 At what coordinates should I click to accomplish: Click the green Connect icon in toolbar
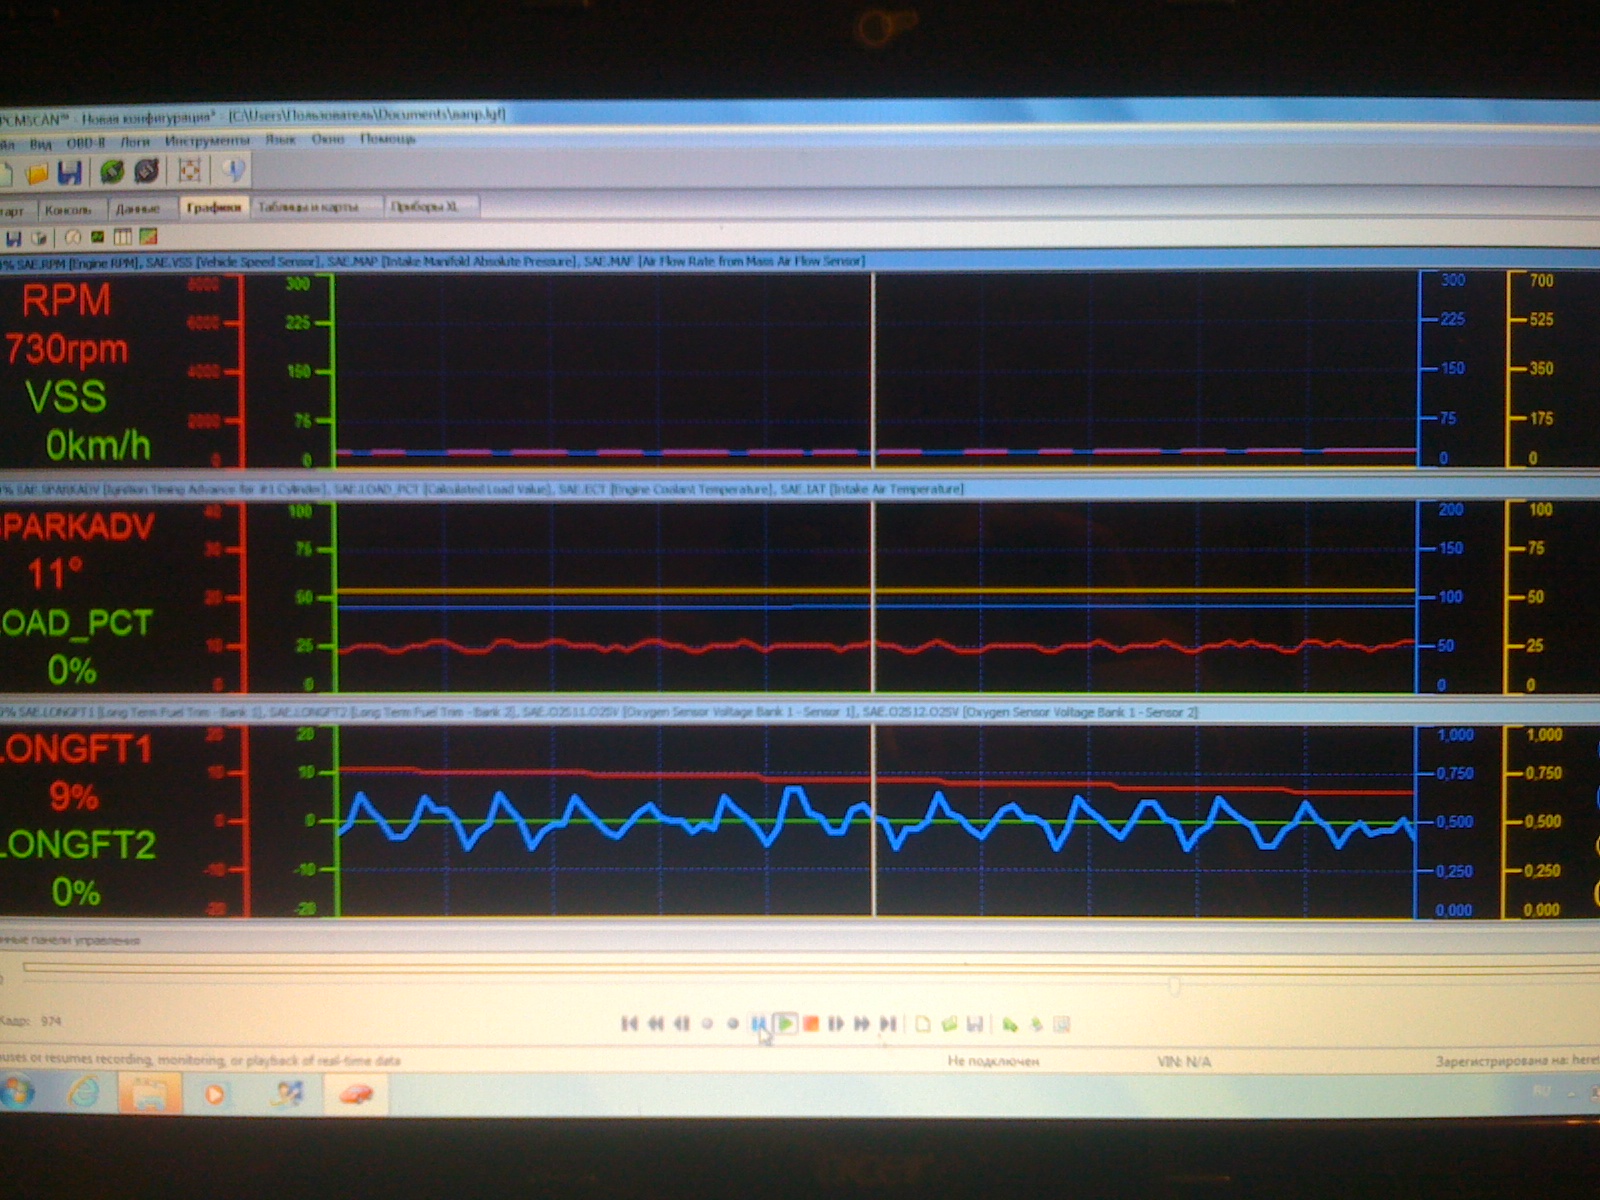(x=112, y=172)
